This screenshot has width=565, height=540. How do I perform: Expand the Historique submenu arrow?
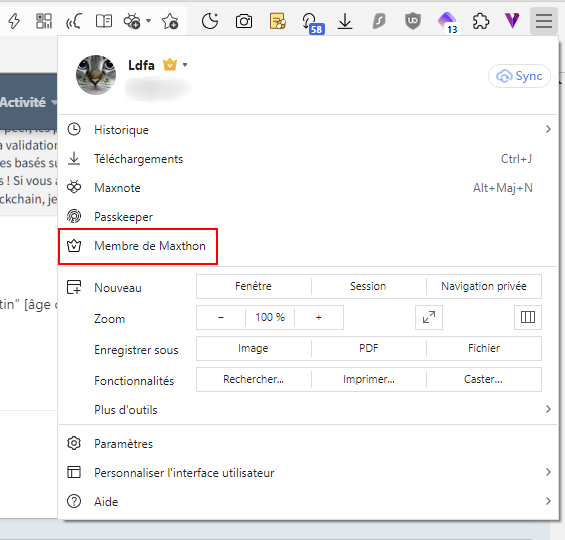pyautogui.click(x=548, y=129)
